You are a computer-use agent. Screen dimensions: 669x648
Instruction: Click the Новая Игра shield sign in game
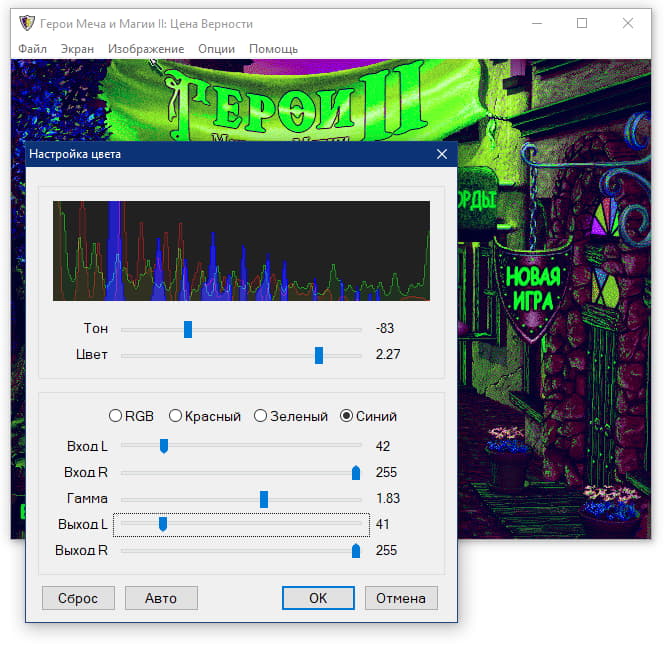[x=532, y=290]
